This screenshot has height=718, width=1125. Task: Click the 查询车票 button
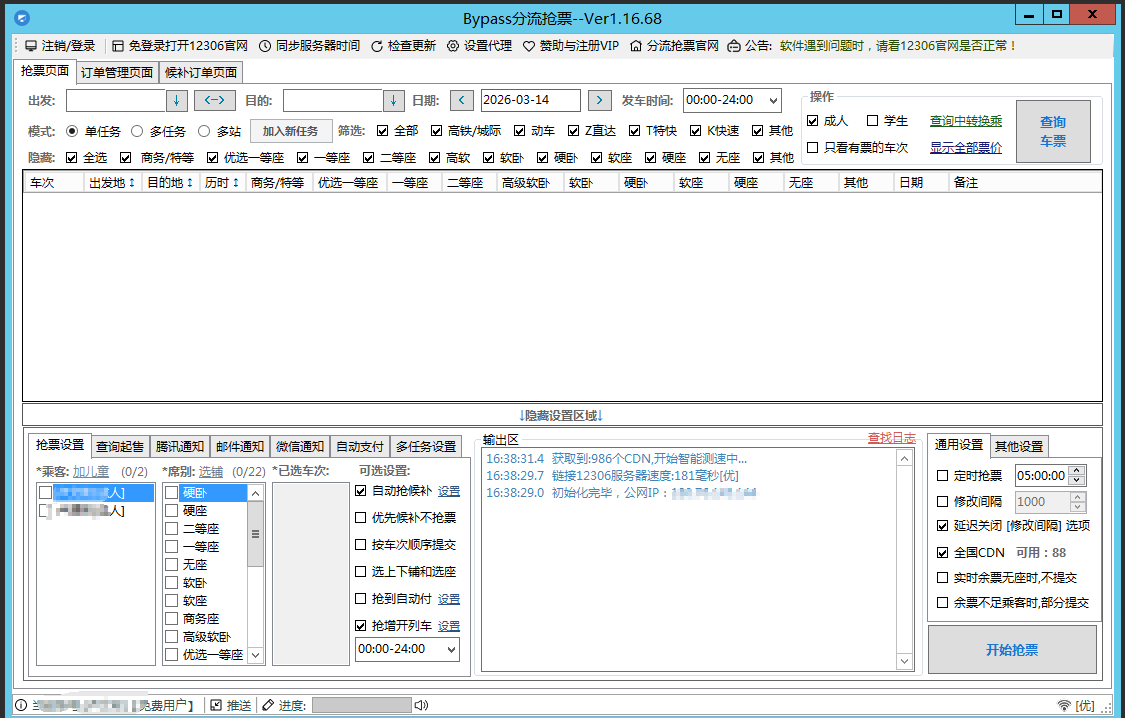tap(1051, 131)
